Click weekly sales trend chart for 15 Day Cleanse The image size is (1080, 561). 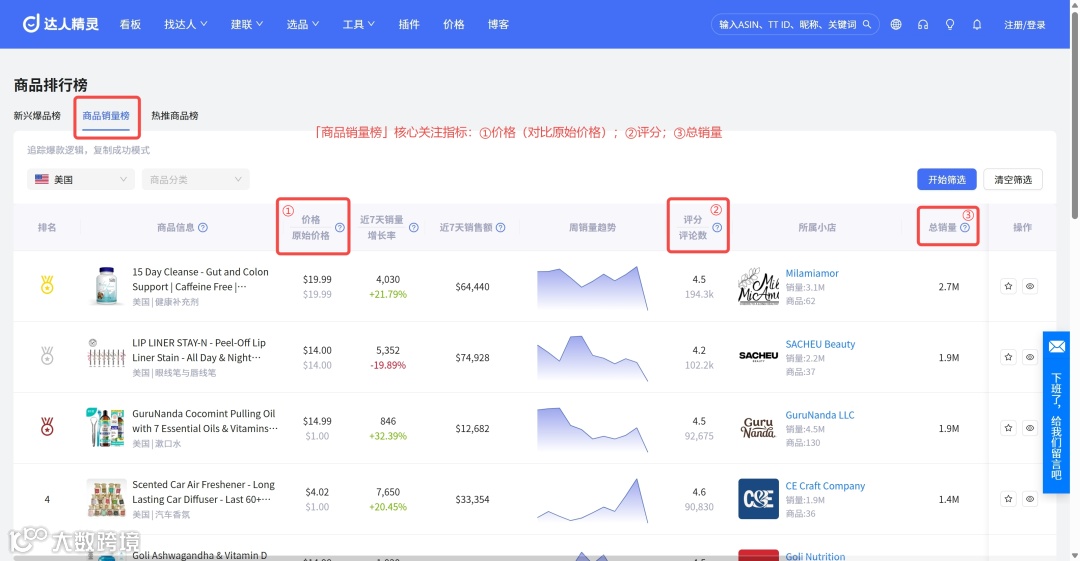coord(592,288)
